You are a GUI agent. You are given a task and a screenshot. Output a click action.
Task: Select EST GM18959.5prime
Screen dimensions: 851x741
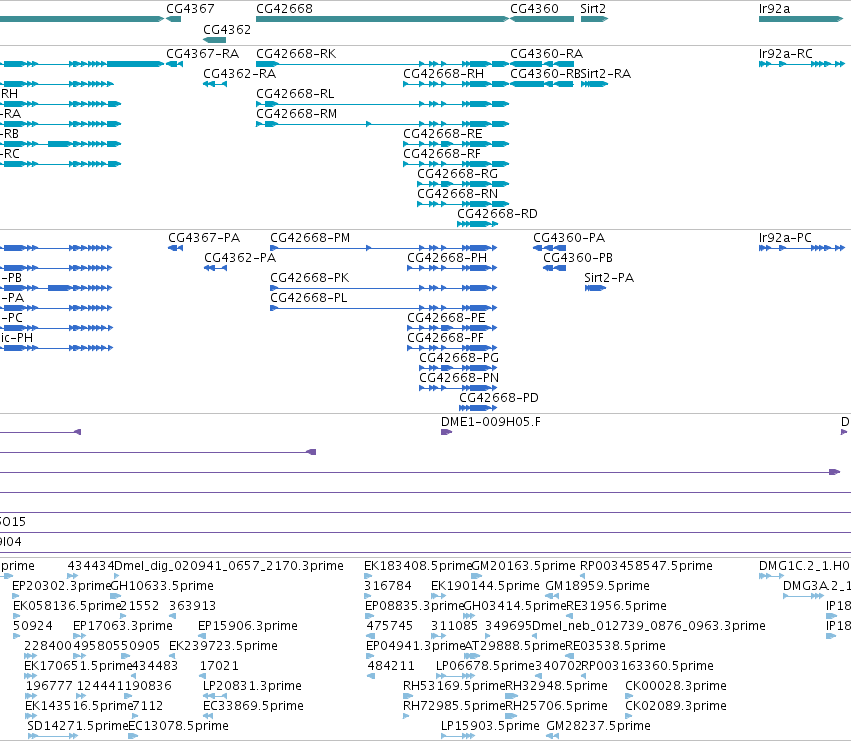tap(551, 596)
